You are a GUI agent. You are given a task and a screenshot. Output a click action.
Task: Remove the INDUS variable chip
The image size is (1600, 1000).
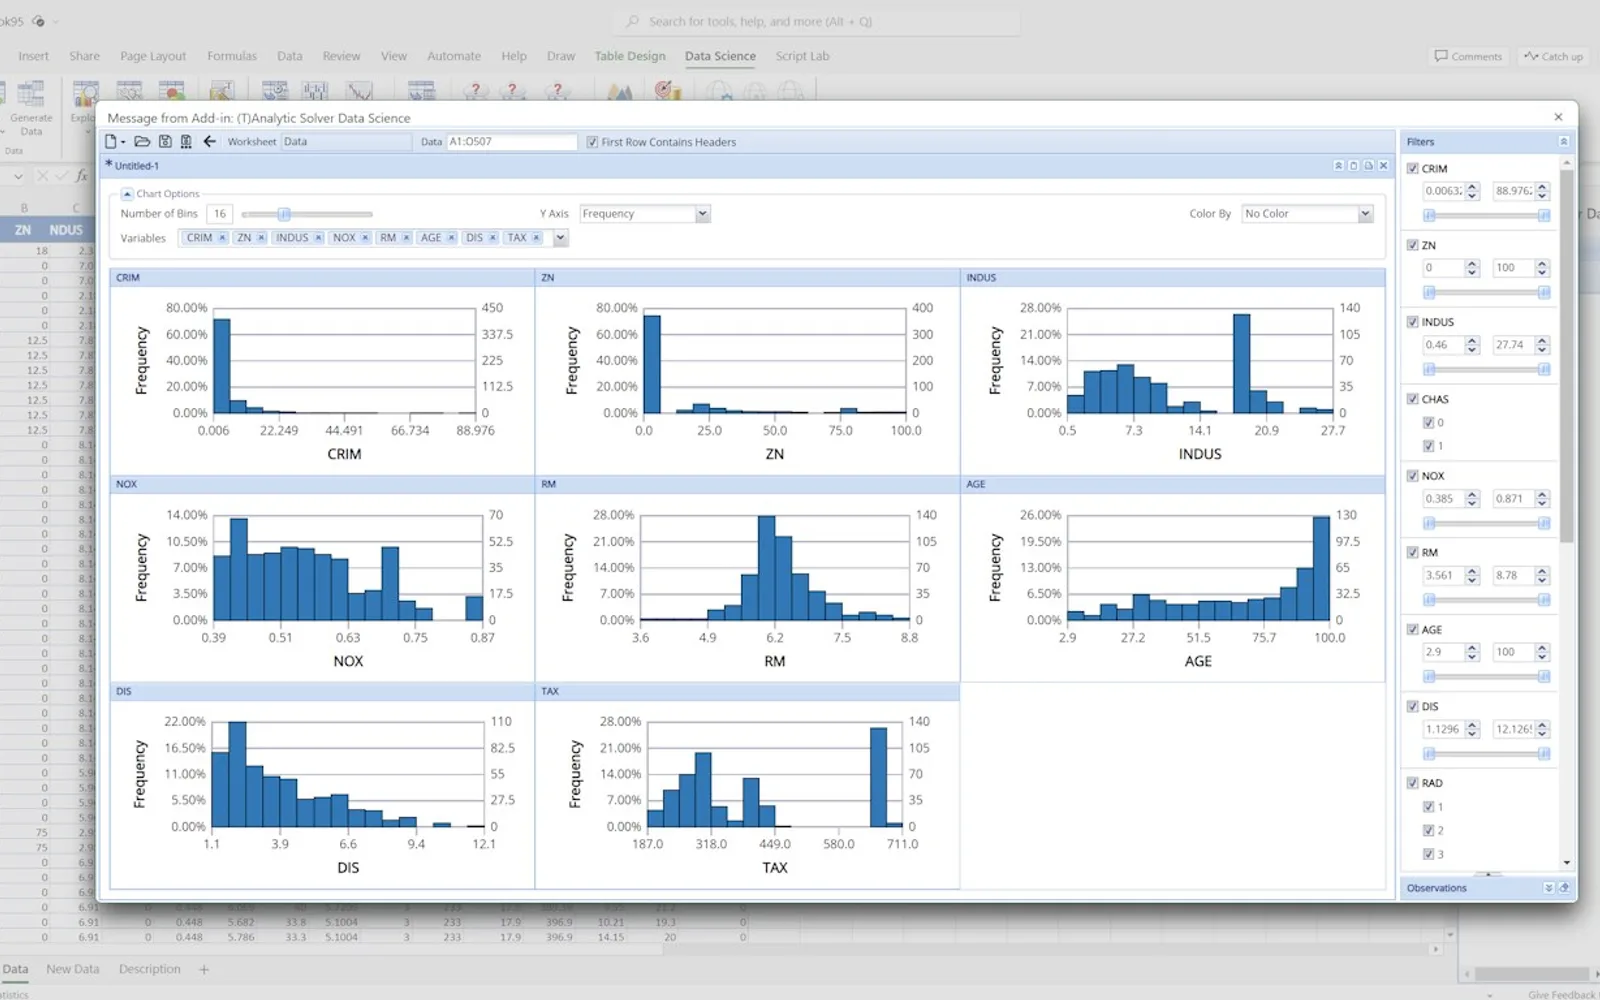click(318, 238)
